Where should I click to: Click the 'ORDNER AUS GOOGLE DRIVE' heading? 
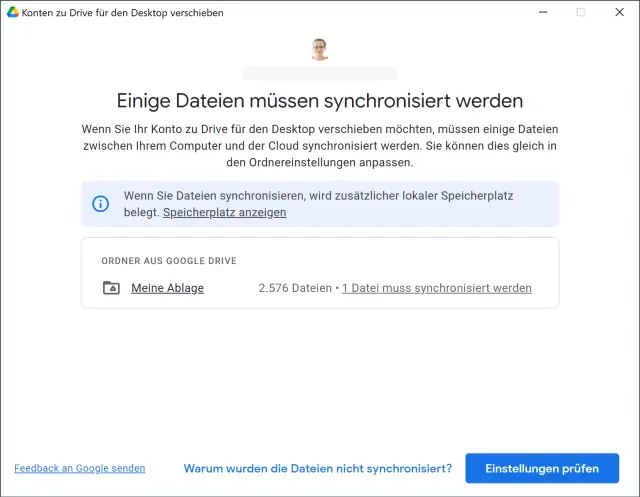click(169, 261)
